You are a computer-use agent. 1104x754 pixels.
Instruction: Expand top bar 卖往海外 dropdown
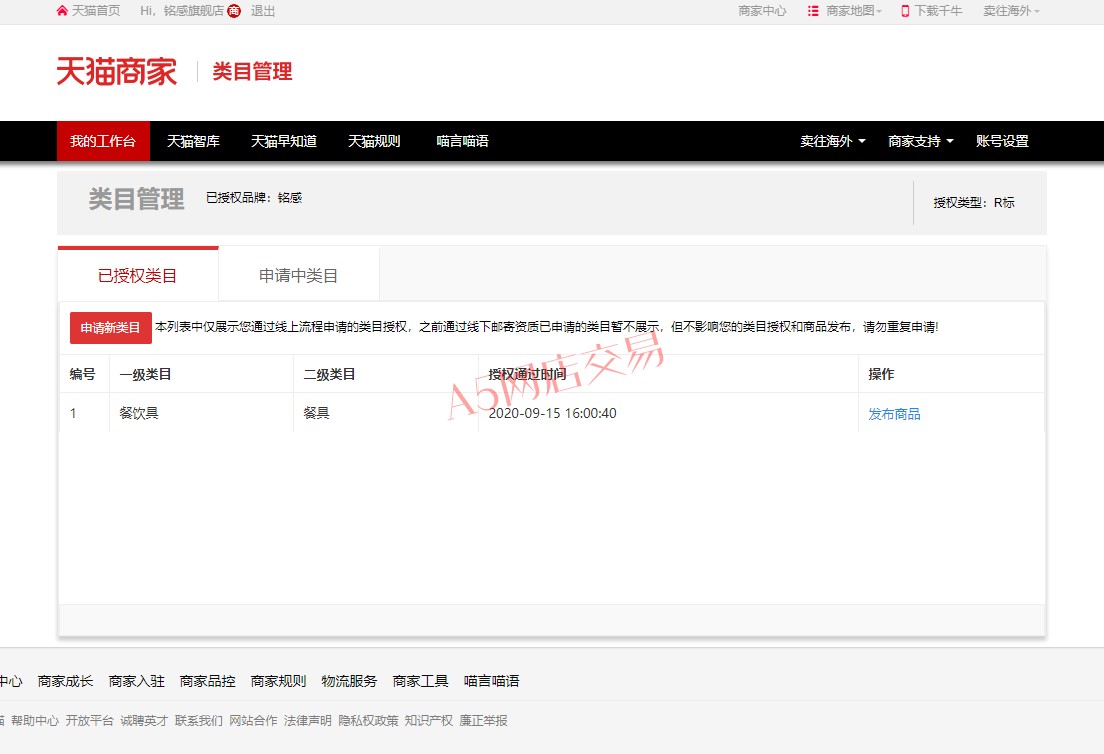coord(1011,11)
